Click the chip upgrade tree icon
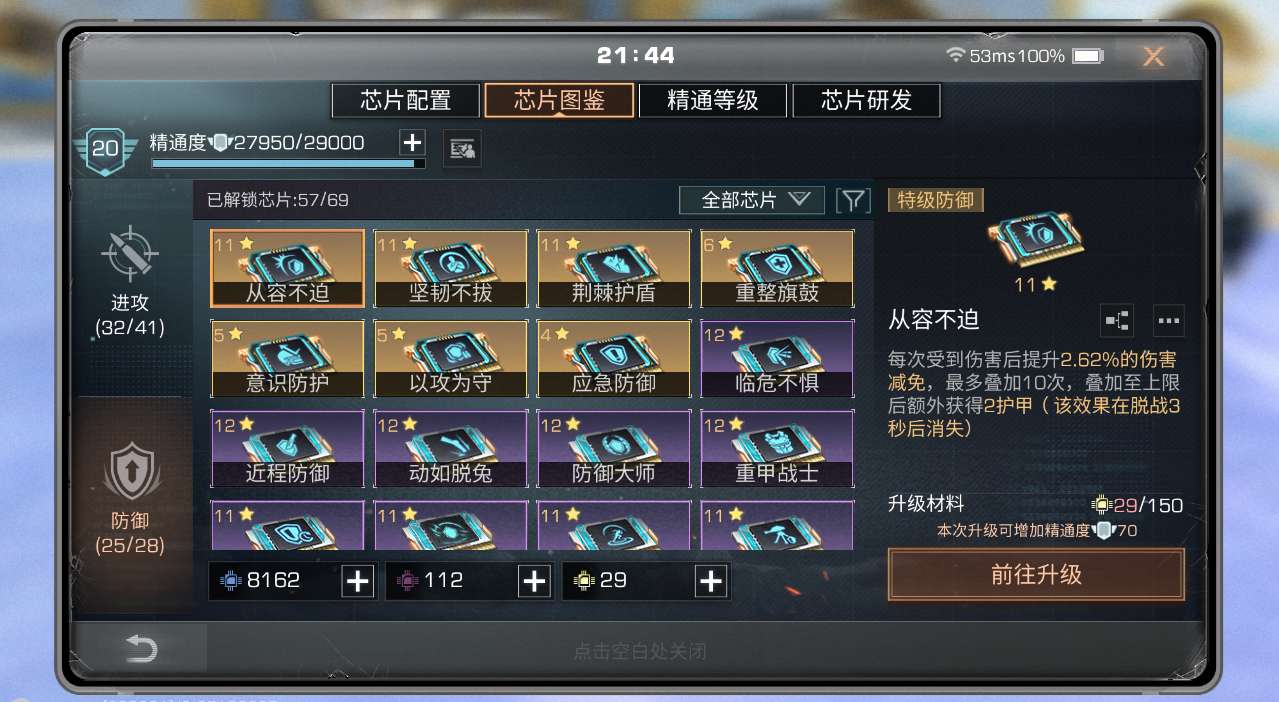Screen dimensions: 1279x702 [x=1116, y=321]
